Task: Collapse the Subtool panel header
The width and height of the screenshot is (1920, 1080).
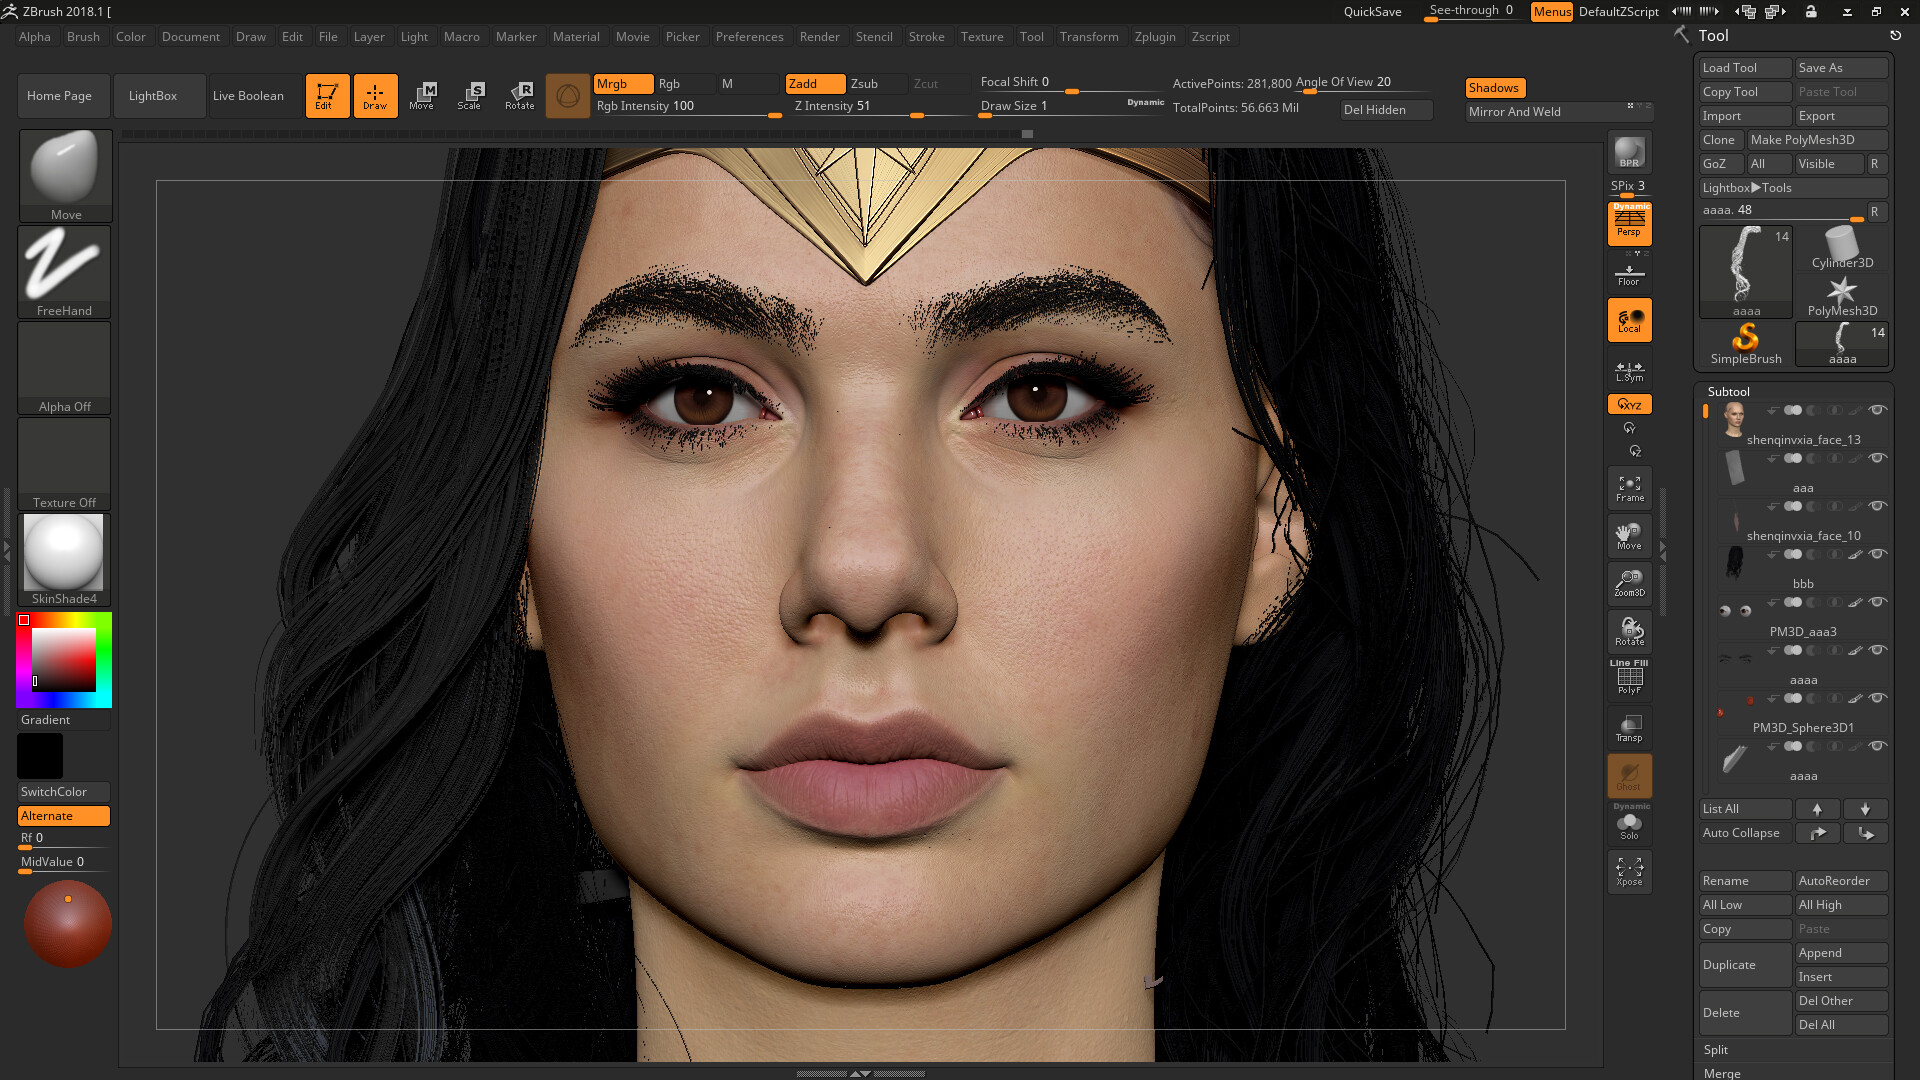Action: 1728,392
